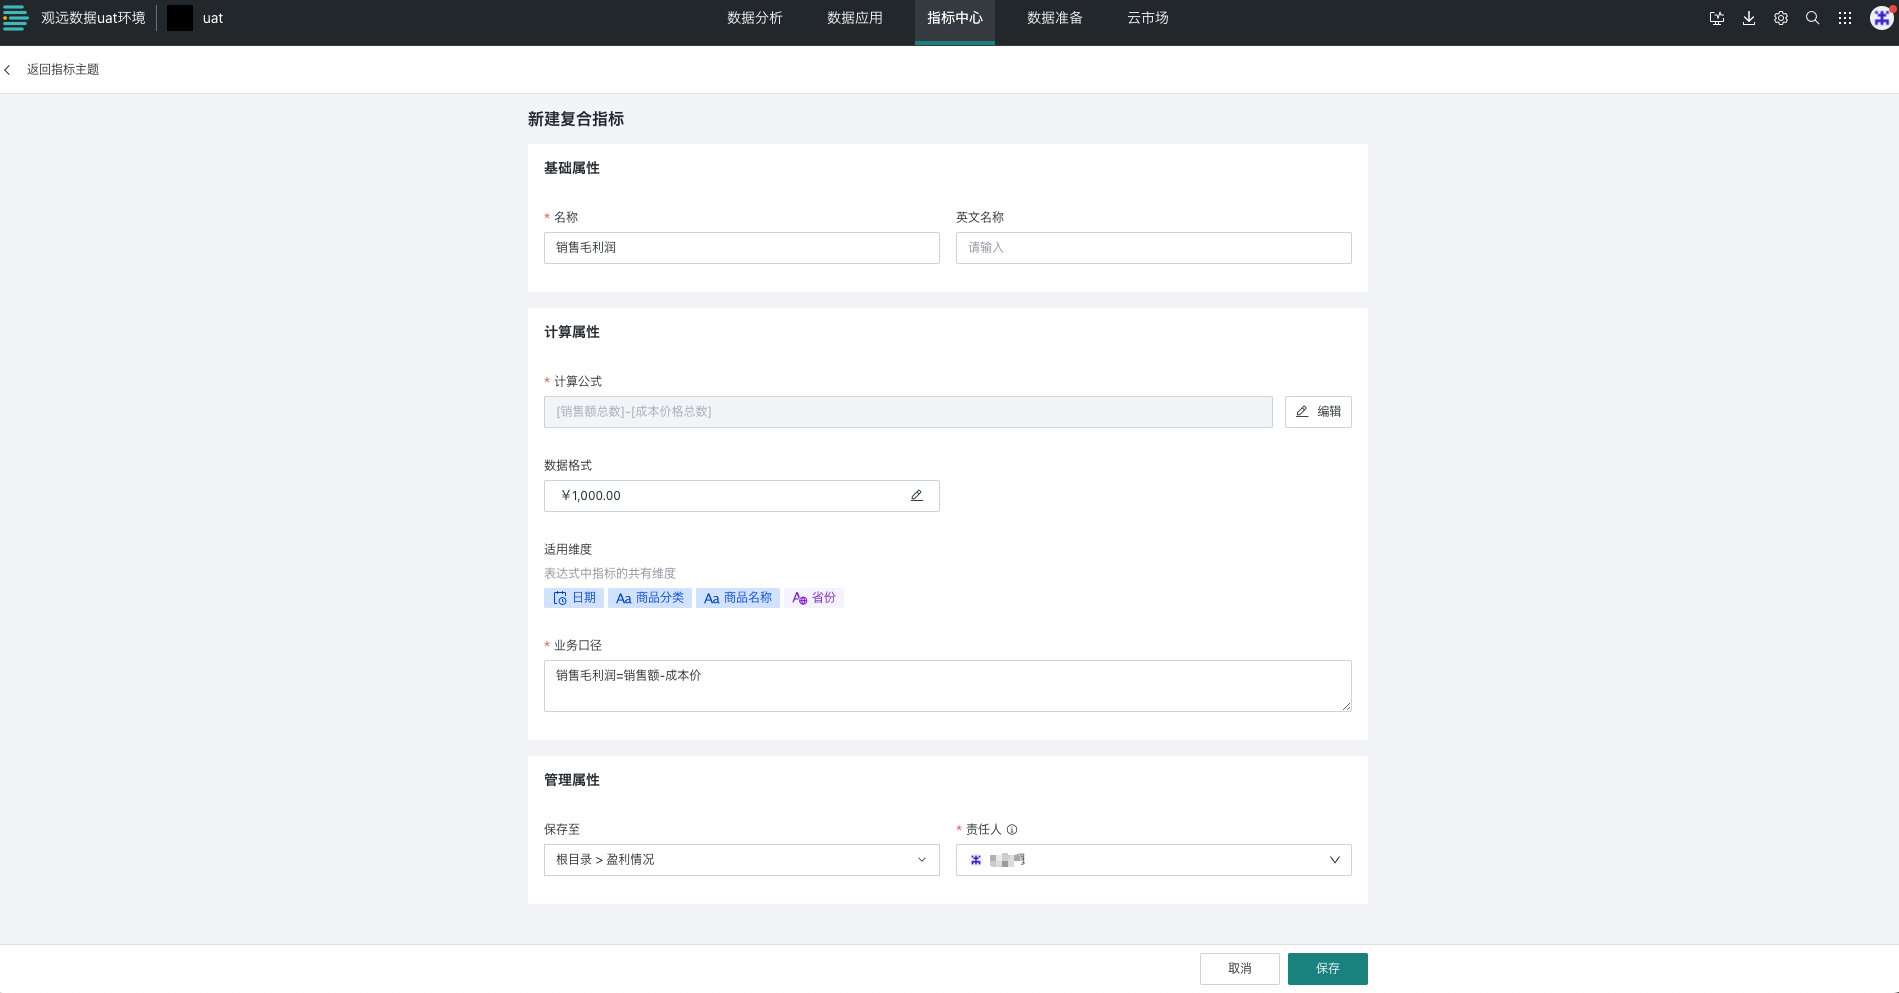Expand the 责任人 owner dropdown

point(1333,859)
